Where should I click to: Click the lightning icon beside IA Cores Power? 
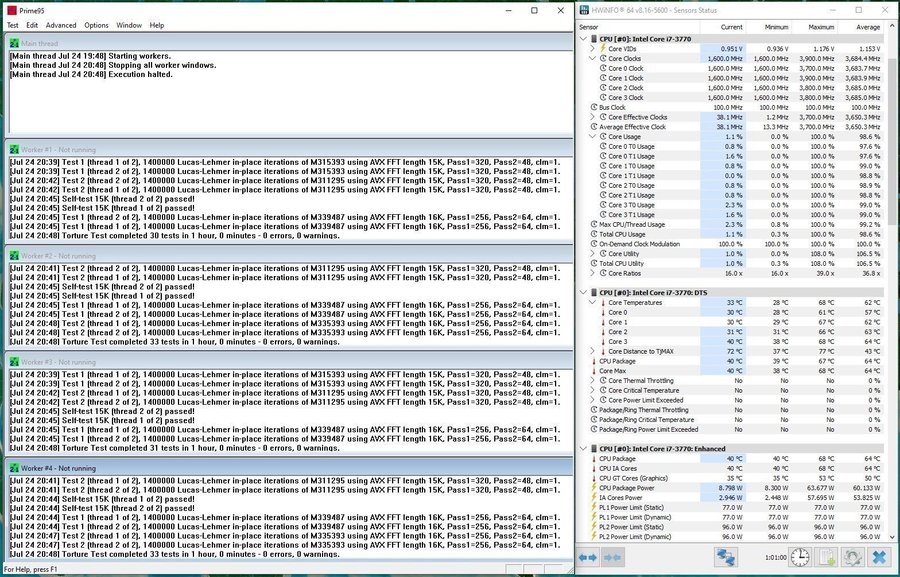pyautogui.click(x=594, y=498)
